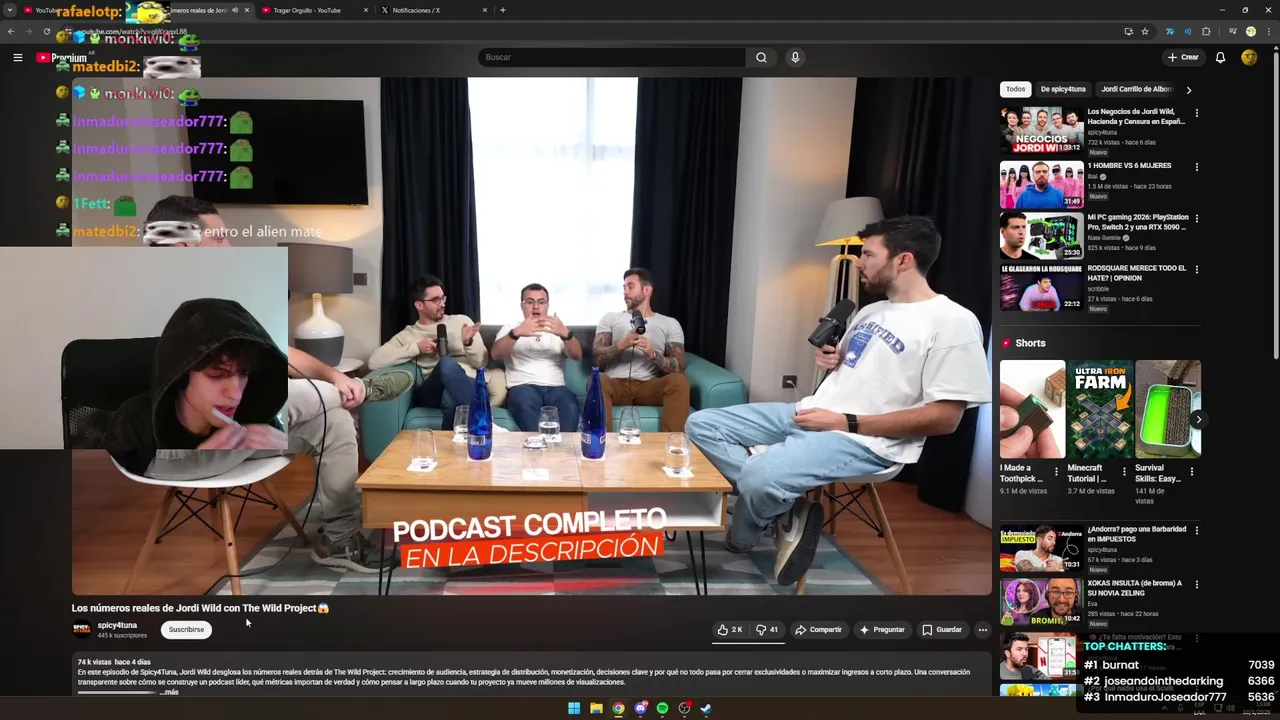Select the De spicy4tuna filter chip
The height and width of the screenshot is (720, 1280).
pos(1063,89)
